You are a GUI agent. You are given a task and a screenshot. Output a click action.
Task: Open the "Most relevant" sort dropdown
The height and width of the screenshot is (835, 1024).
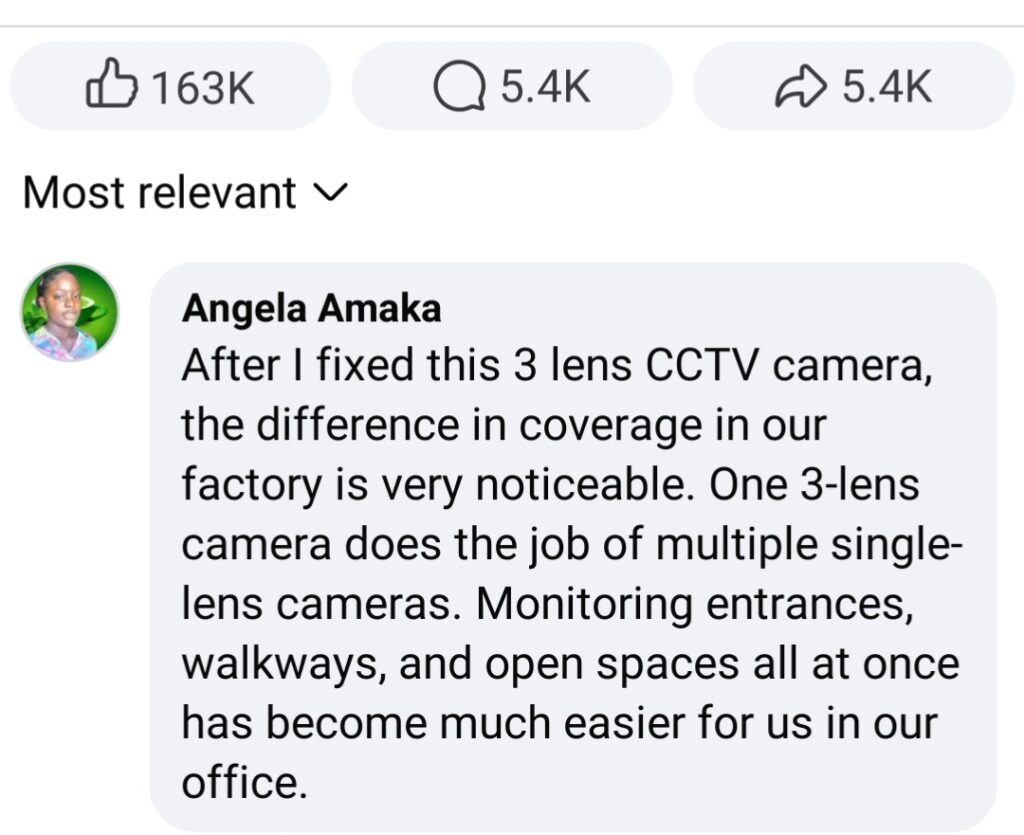(160, 192)
